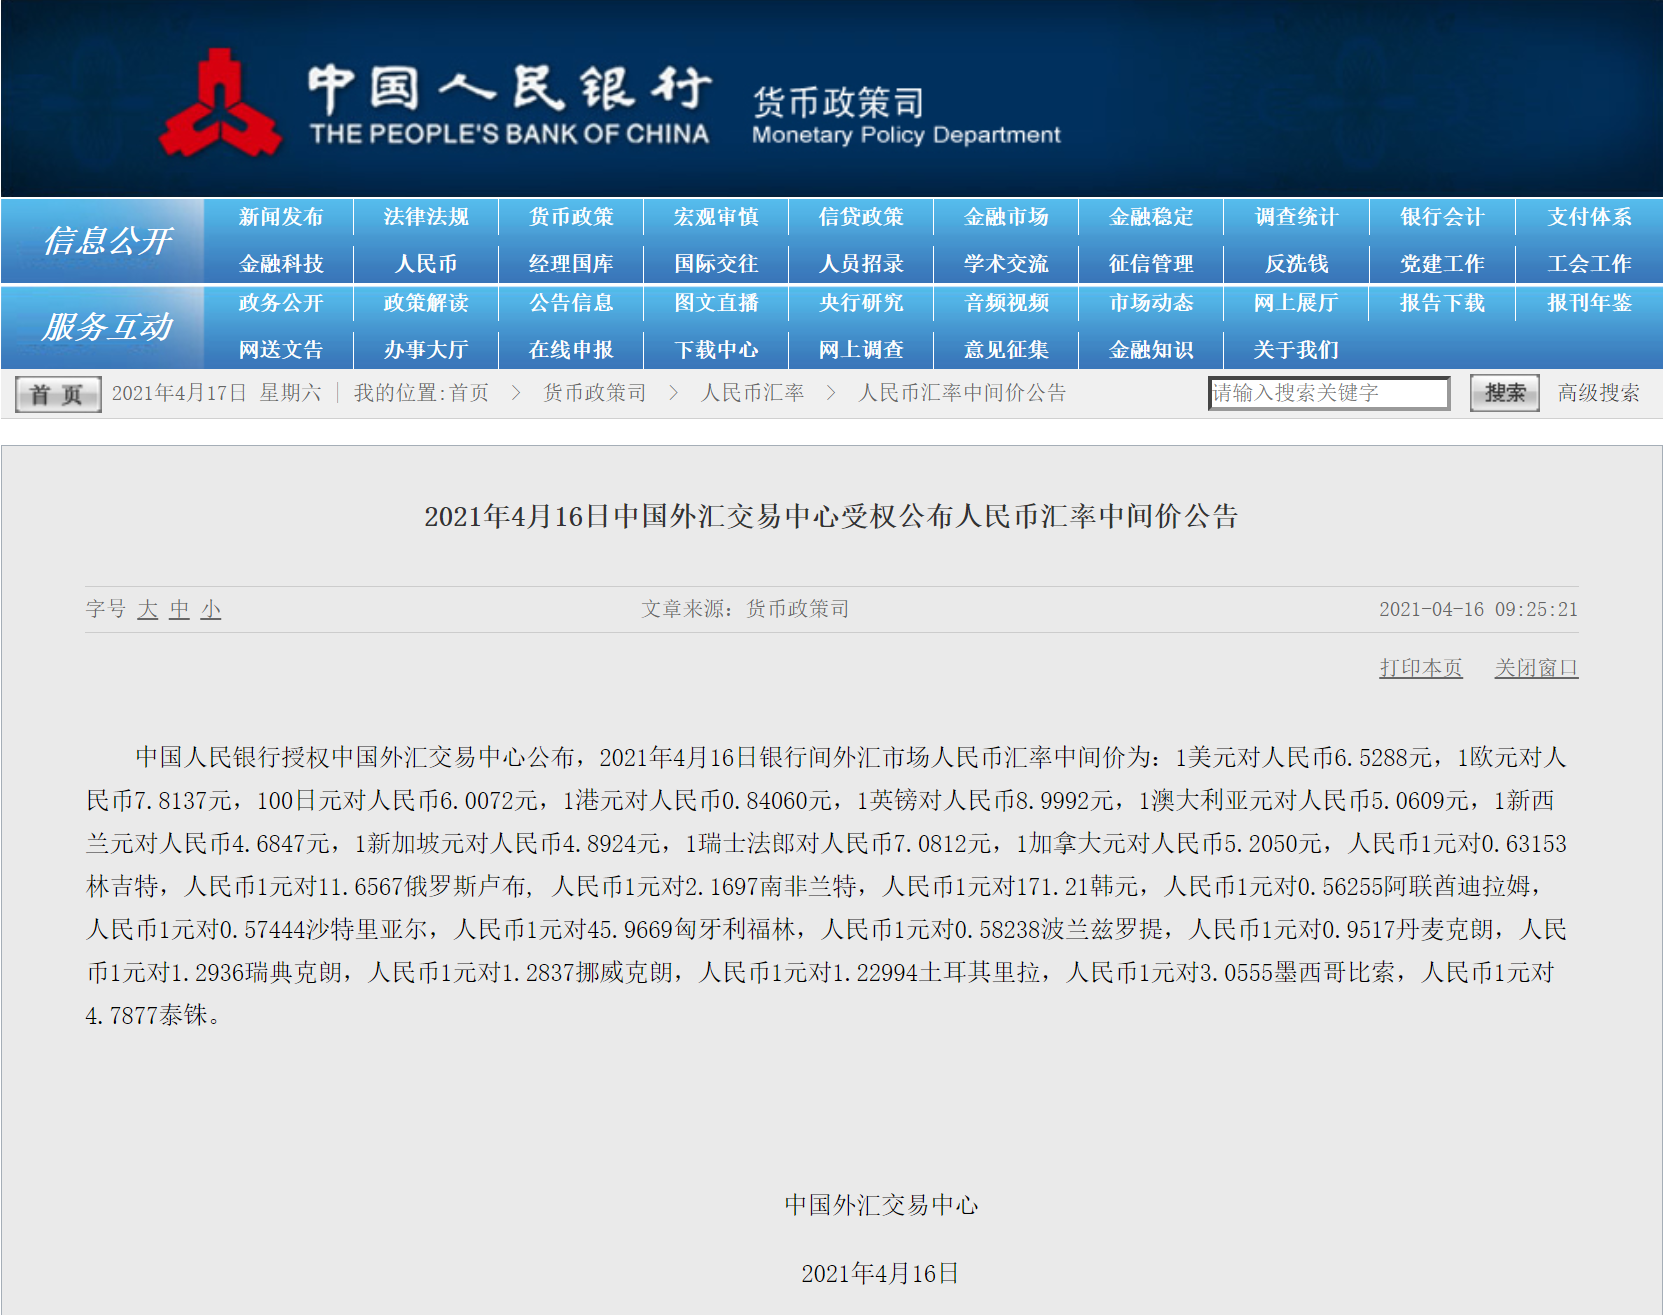Open the 宏观审慎 section
Image resolution: width=1663 pixels, height=1315 pixels.
716,217
